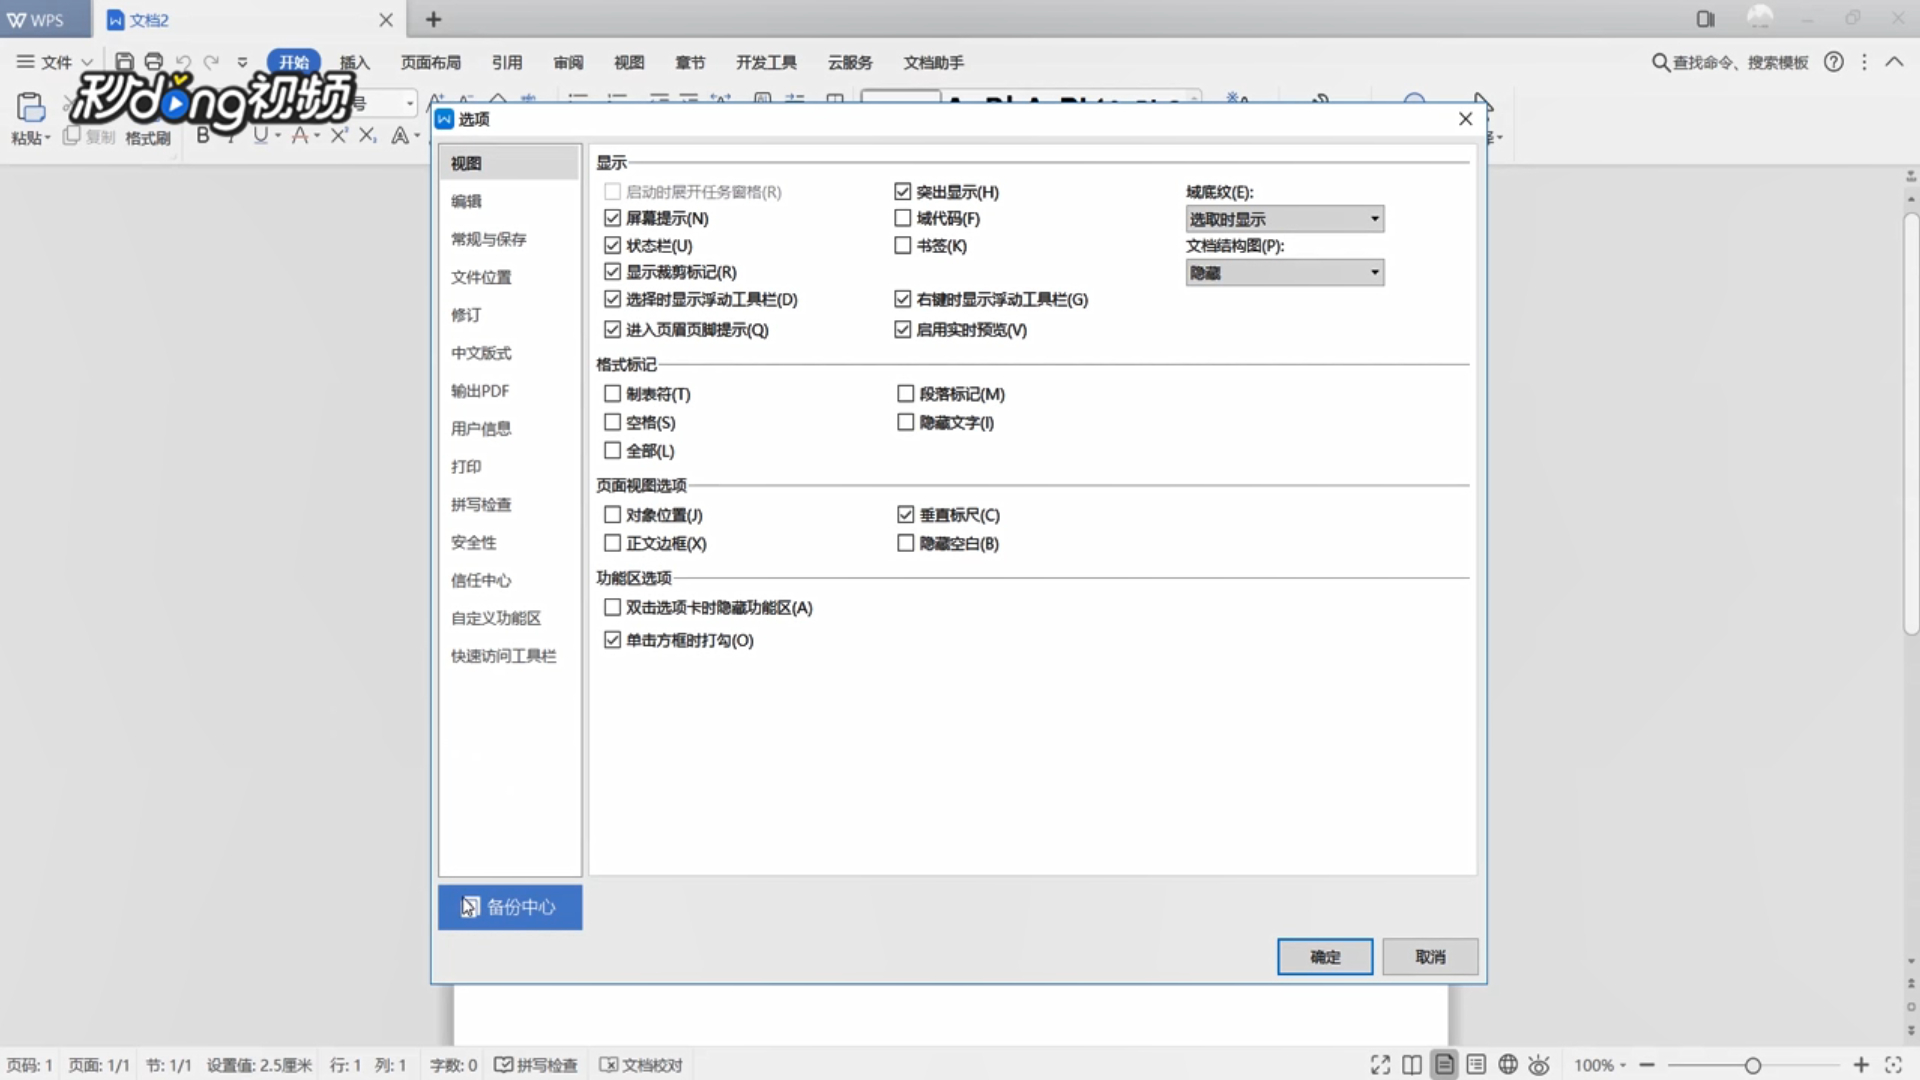Click the save icon in quick access toolbar
1920x1080 pixels.
(x=124, y=62)
